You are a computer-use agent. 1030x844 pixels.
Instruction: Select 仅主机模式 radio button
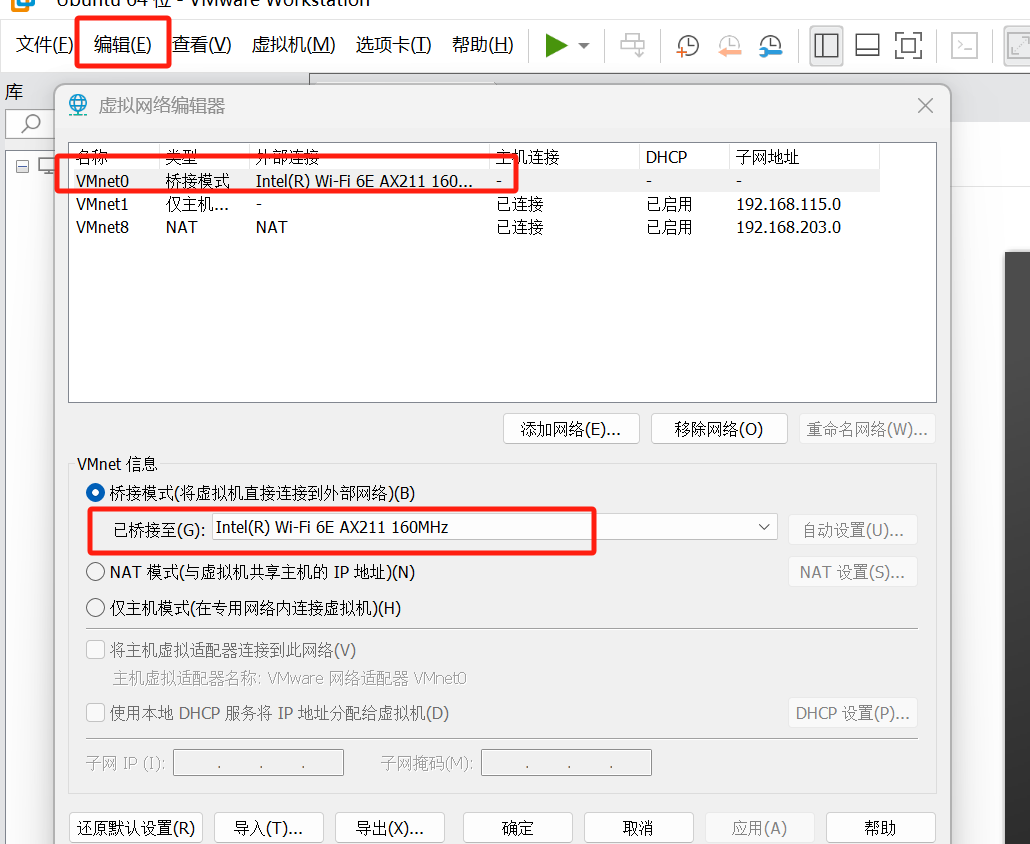[x=95, y=608]
